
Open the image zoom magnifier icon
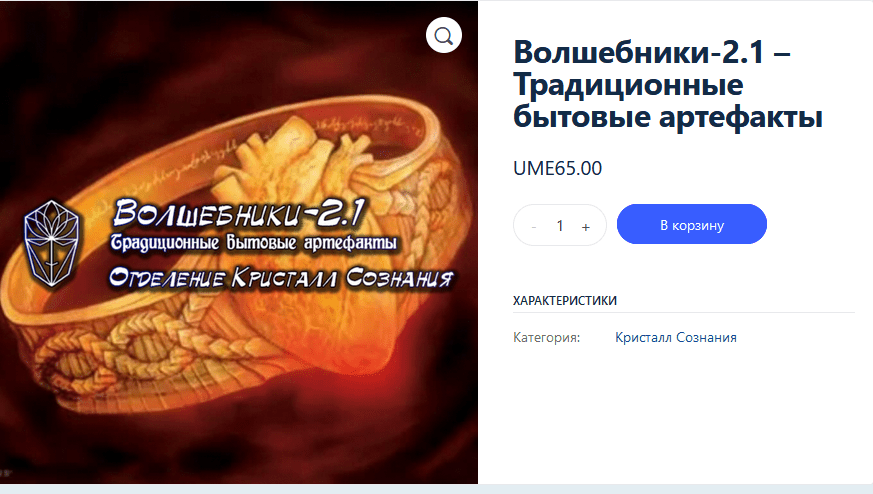pyautogui.click(x=444, y=36)
